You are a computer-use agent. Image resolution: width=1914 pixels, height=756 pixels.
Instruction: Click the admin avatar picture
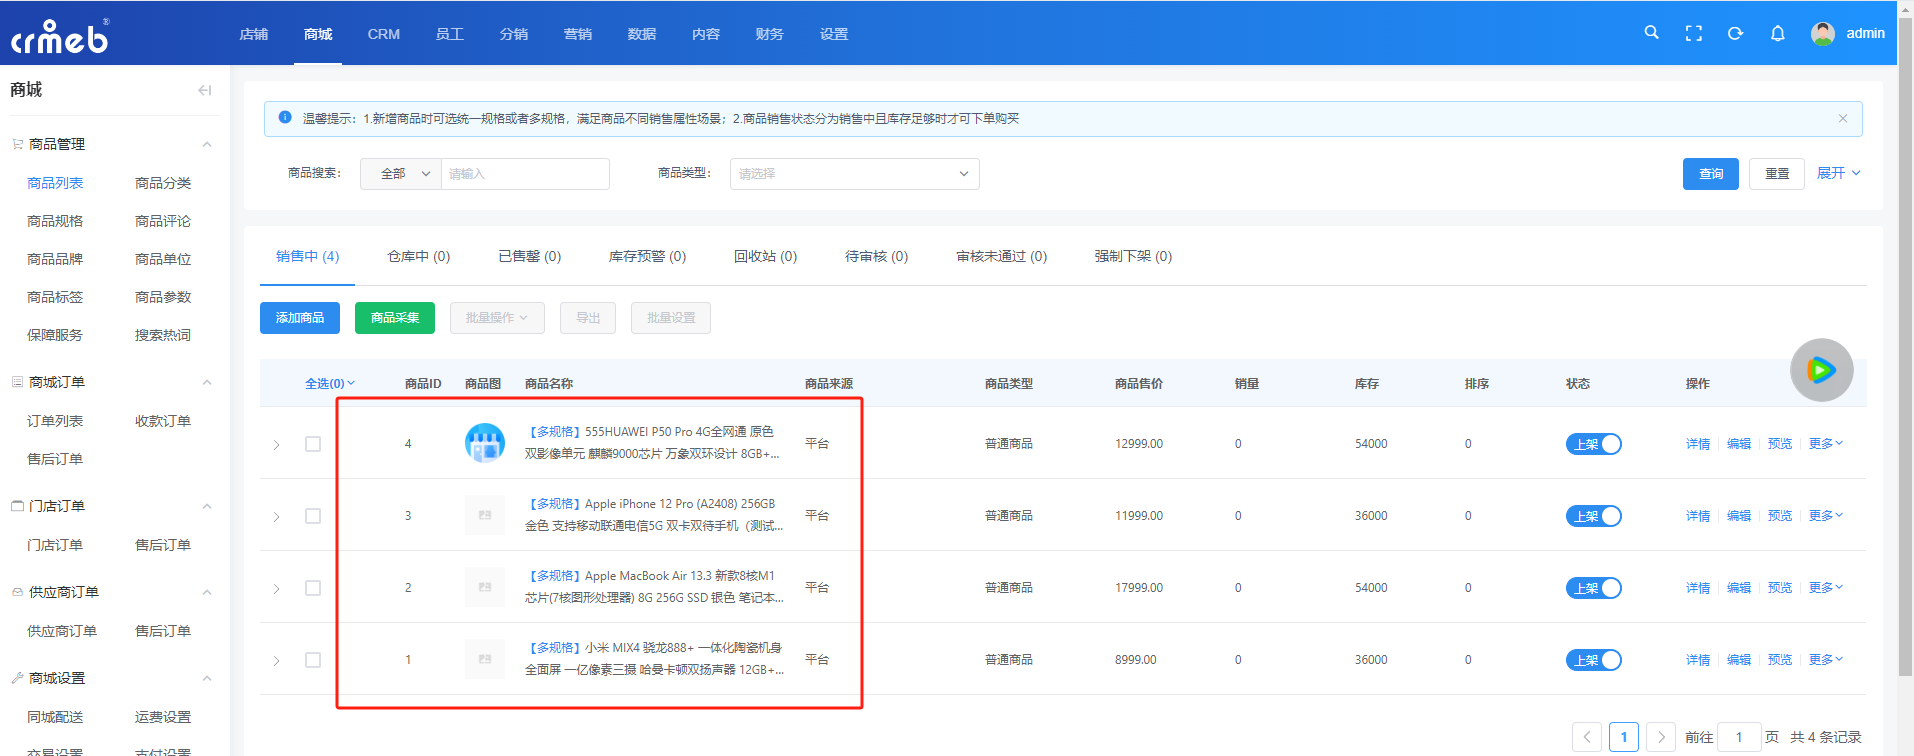point(1823,33)
